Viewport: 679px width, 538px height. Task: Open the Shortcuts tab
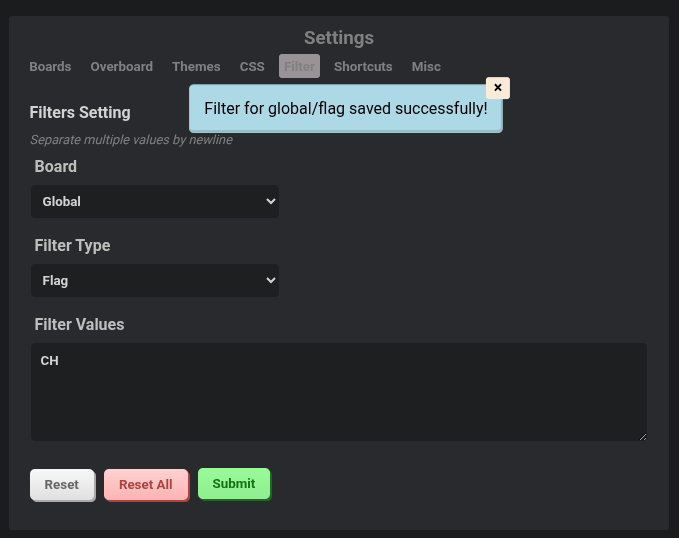[x=363, y=67]
